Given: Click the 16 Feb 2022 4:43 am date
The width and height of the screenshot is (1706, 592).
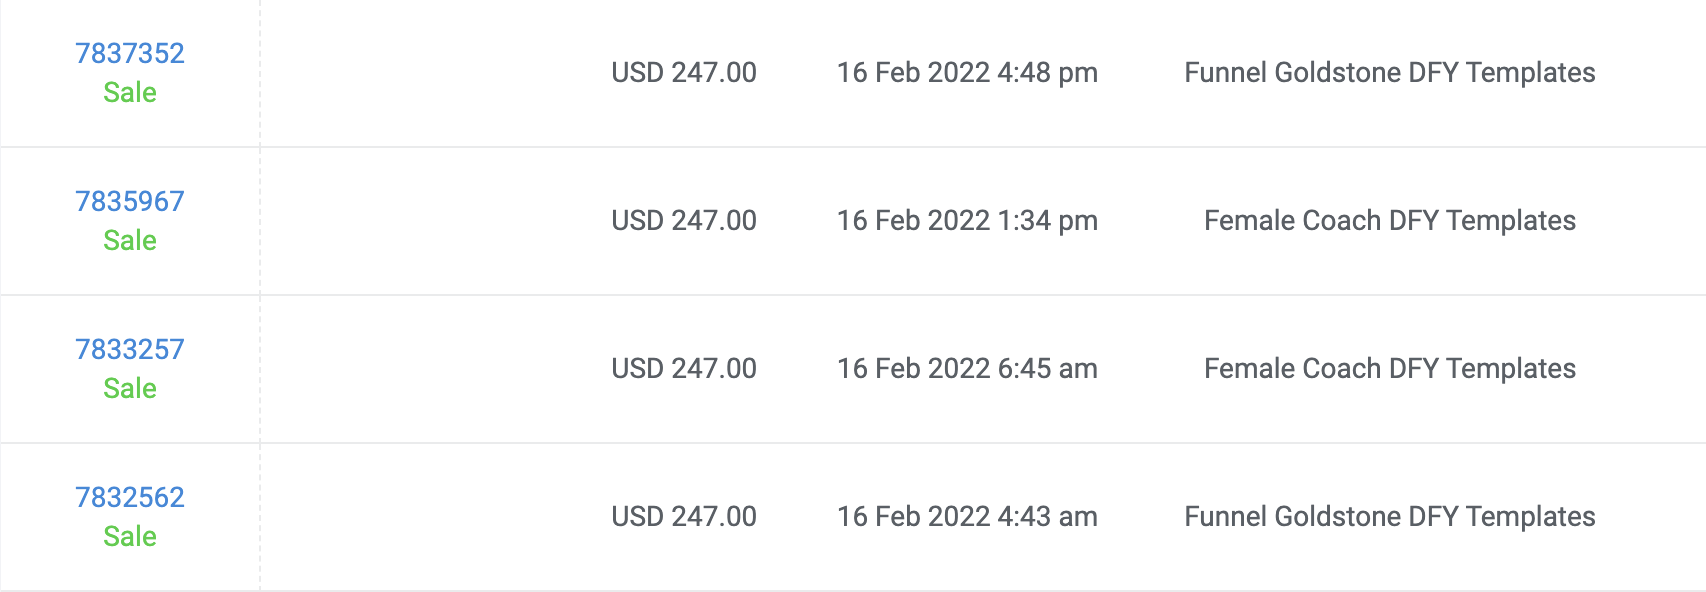Looking at the screenshot, I should coord(967,517).
